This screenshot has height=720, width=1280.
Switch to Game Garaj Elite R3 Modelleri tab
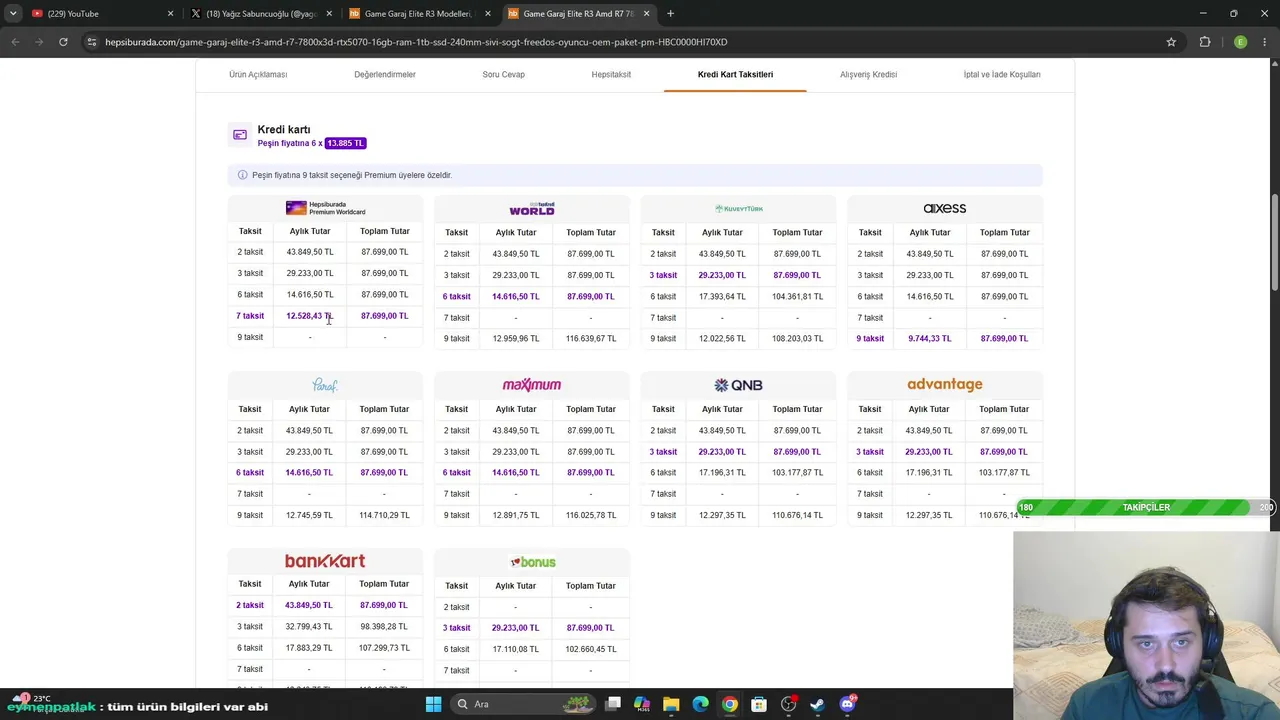tap(419, 14)
